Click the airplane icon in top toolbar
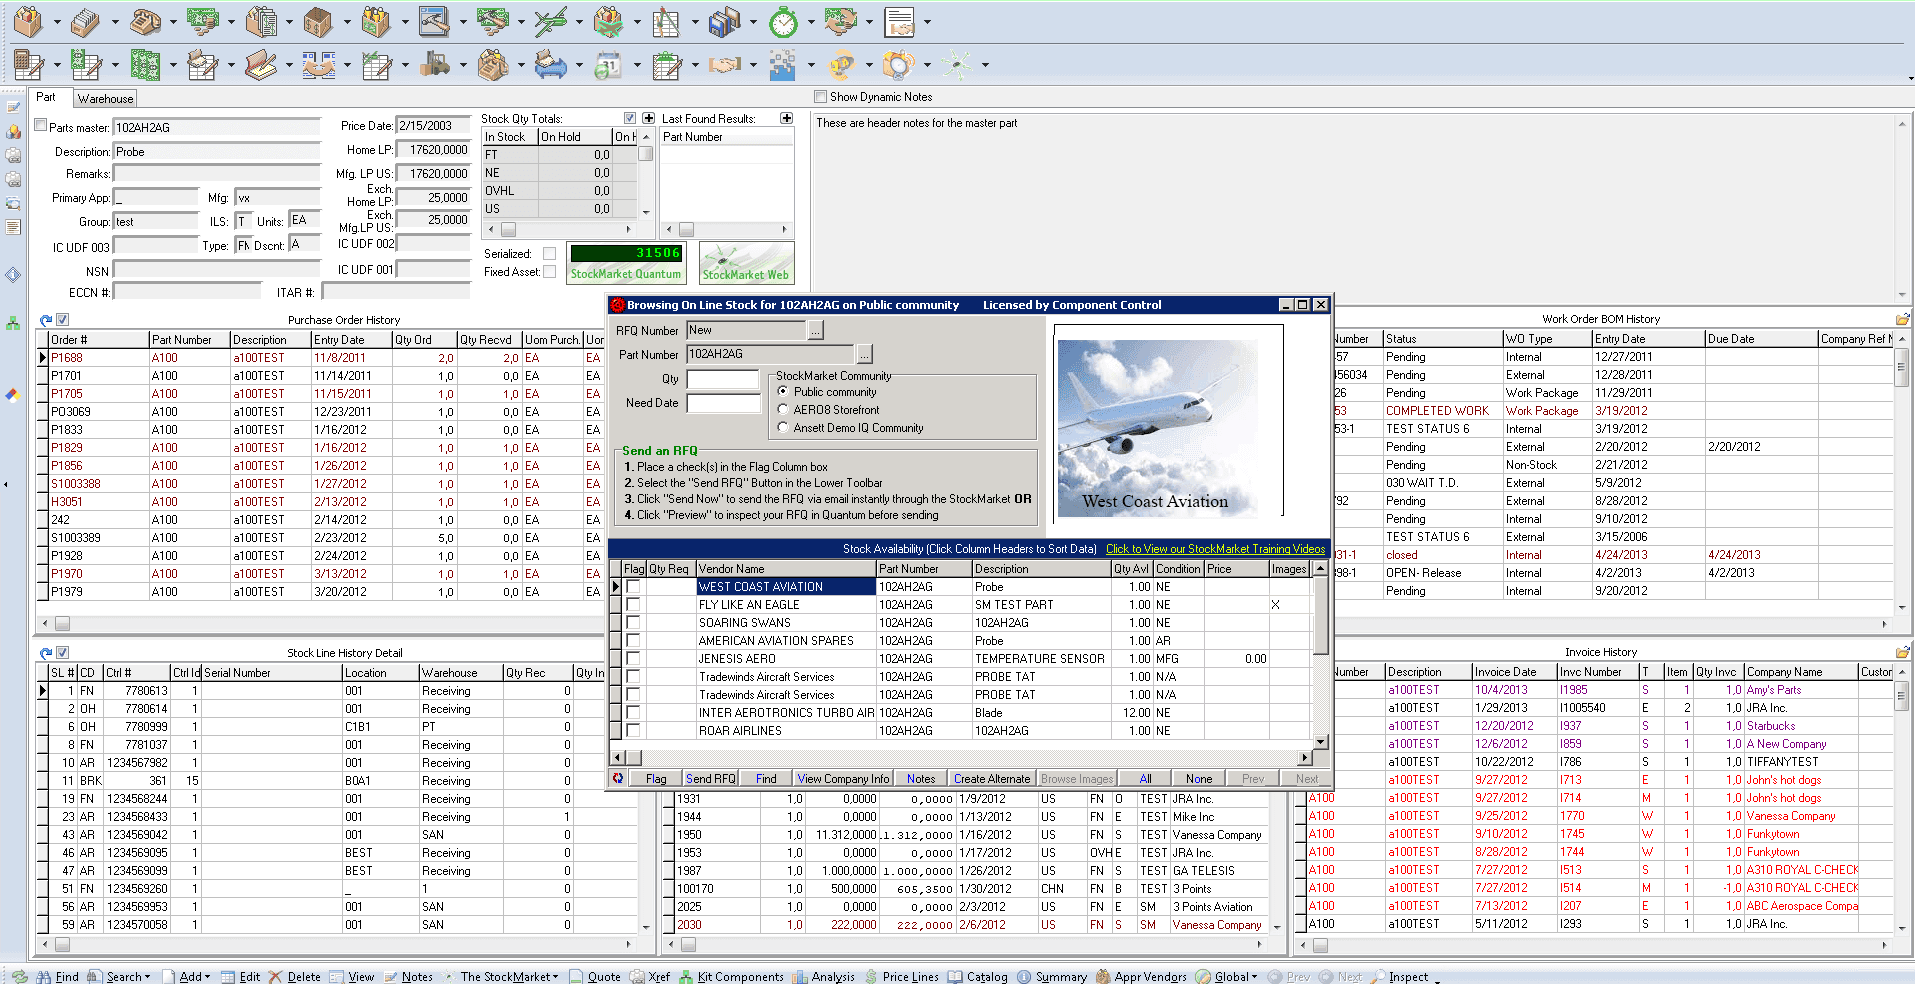Screen dimensions: 1915x984 point(550,21)
